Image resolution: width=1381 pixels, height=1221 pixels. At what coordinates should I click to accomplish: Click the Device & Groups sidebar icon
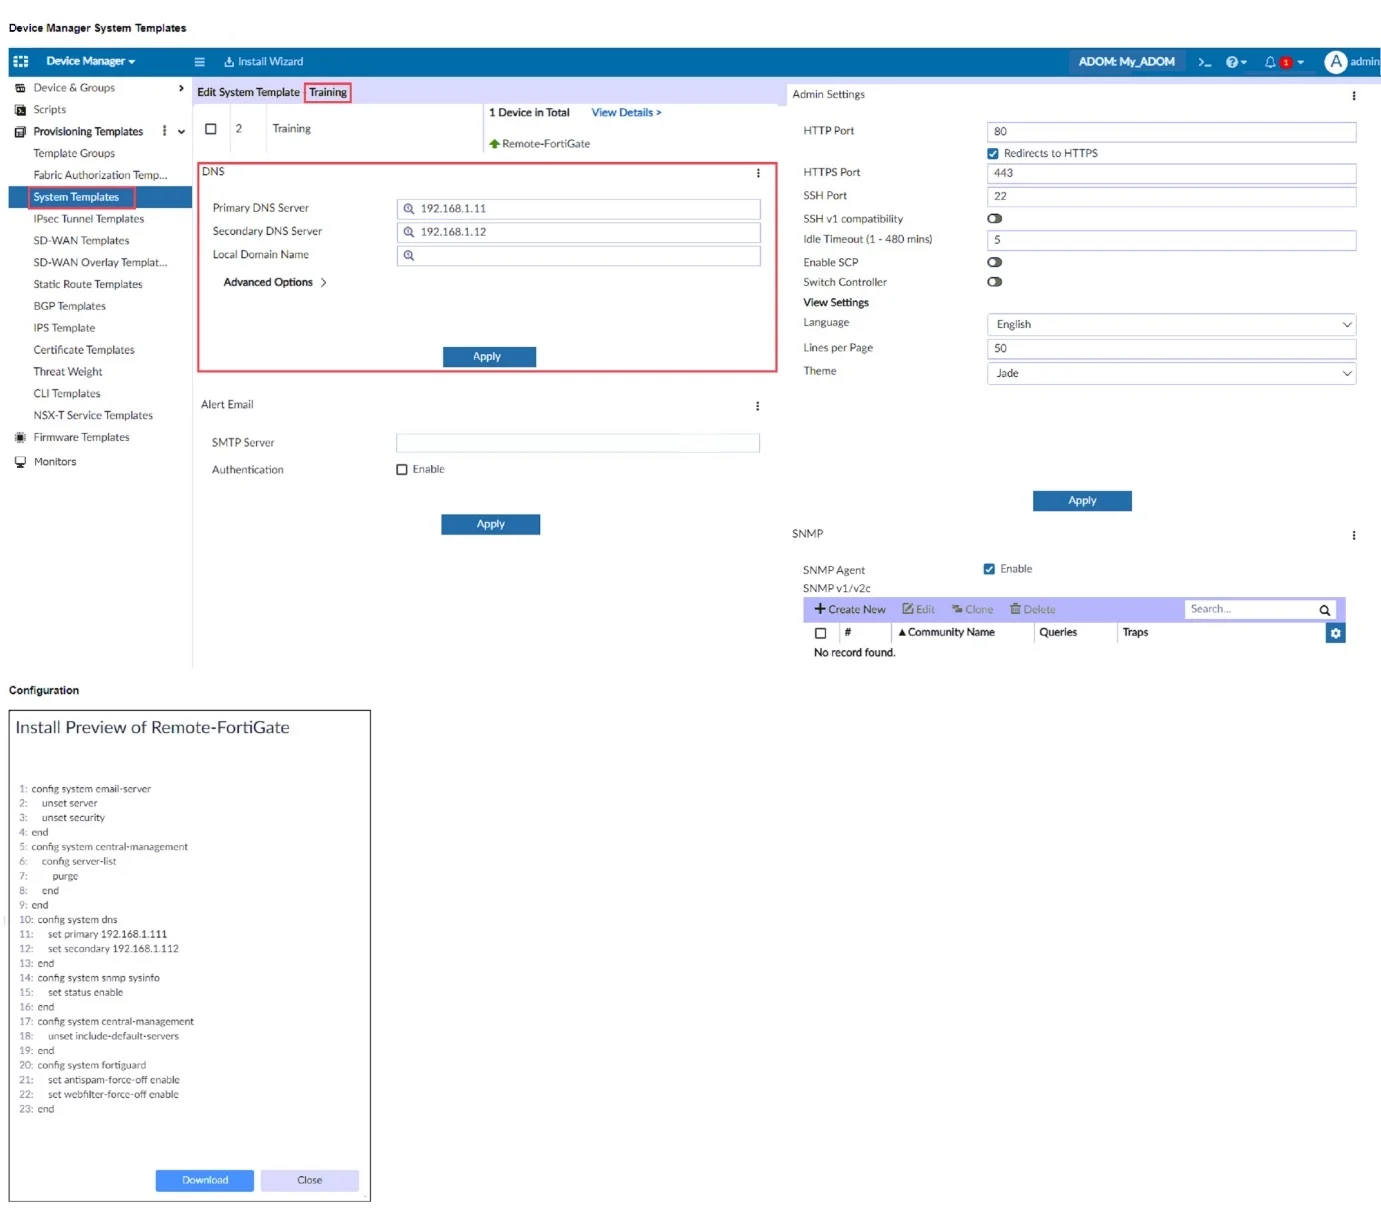20,88
